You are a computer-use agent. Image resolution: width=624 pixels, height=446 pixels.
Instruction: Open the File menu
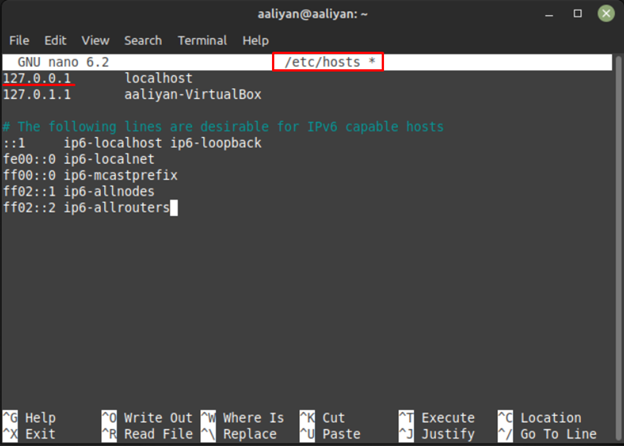pyautogui.click(x=19, y=41)
